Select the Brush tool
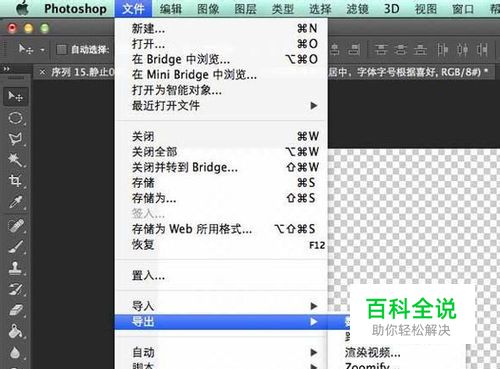Image resolution: width=500 pixels, height=369 pixels. click(x=15, y=247)
